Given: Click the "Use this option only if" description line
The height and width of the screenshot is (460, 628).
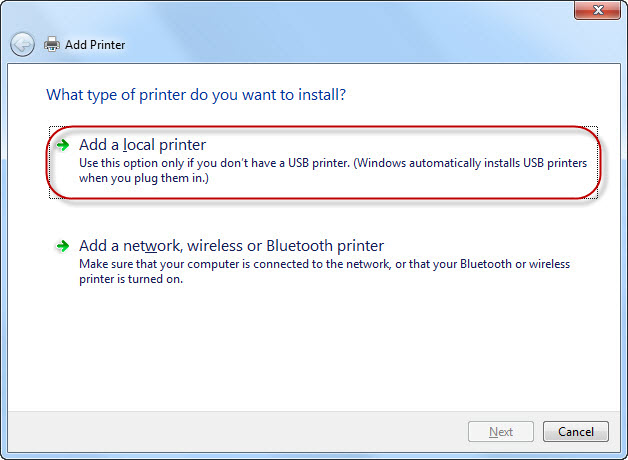Looking at the screenshot, I should (x=332, y=162).
